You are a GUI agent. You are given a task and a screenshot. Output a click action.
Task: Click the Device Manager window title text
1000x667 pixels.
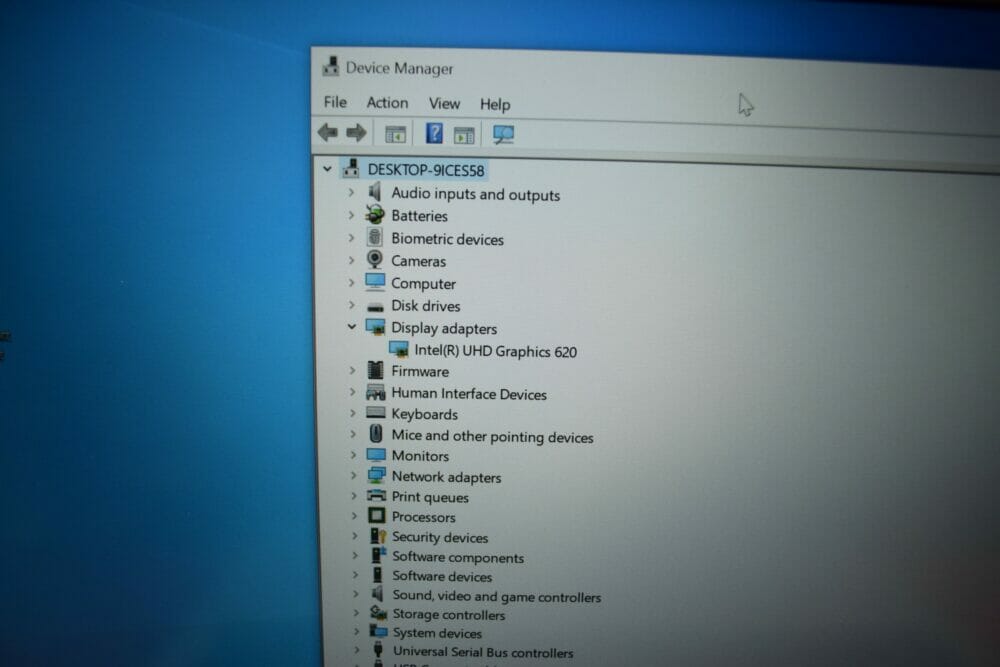[399, 68]
